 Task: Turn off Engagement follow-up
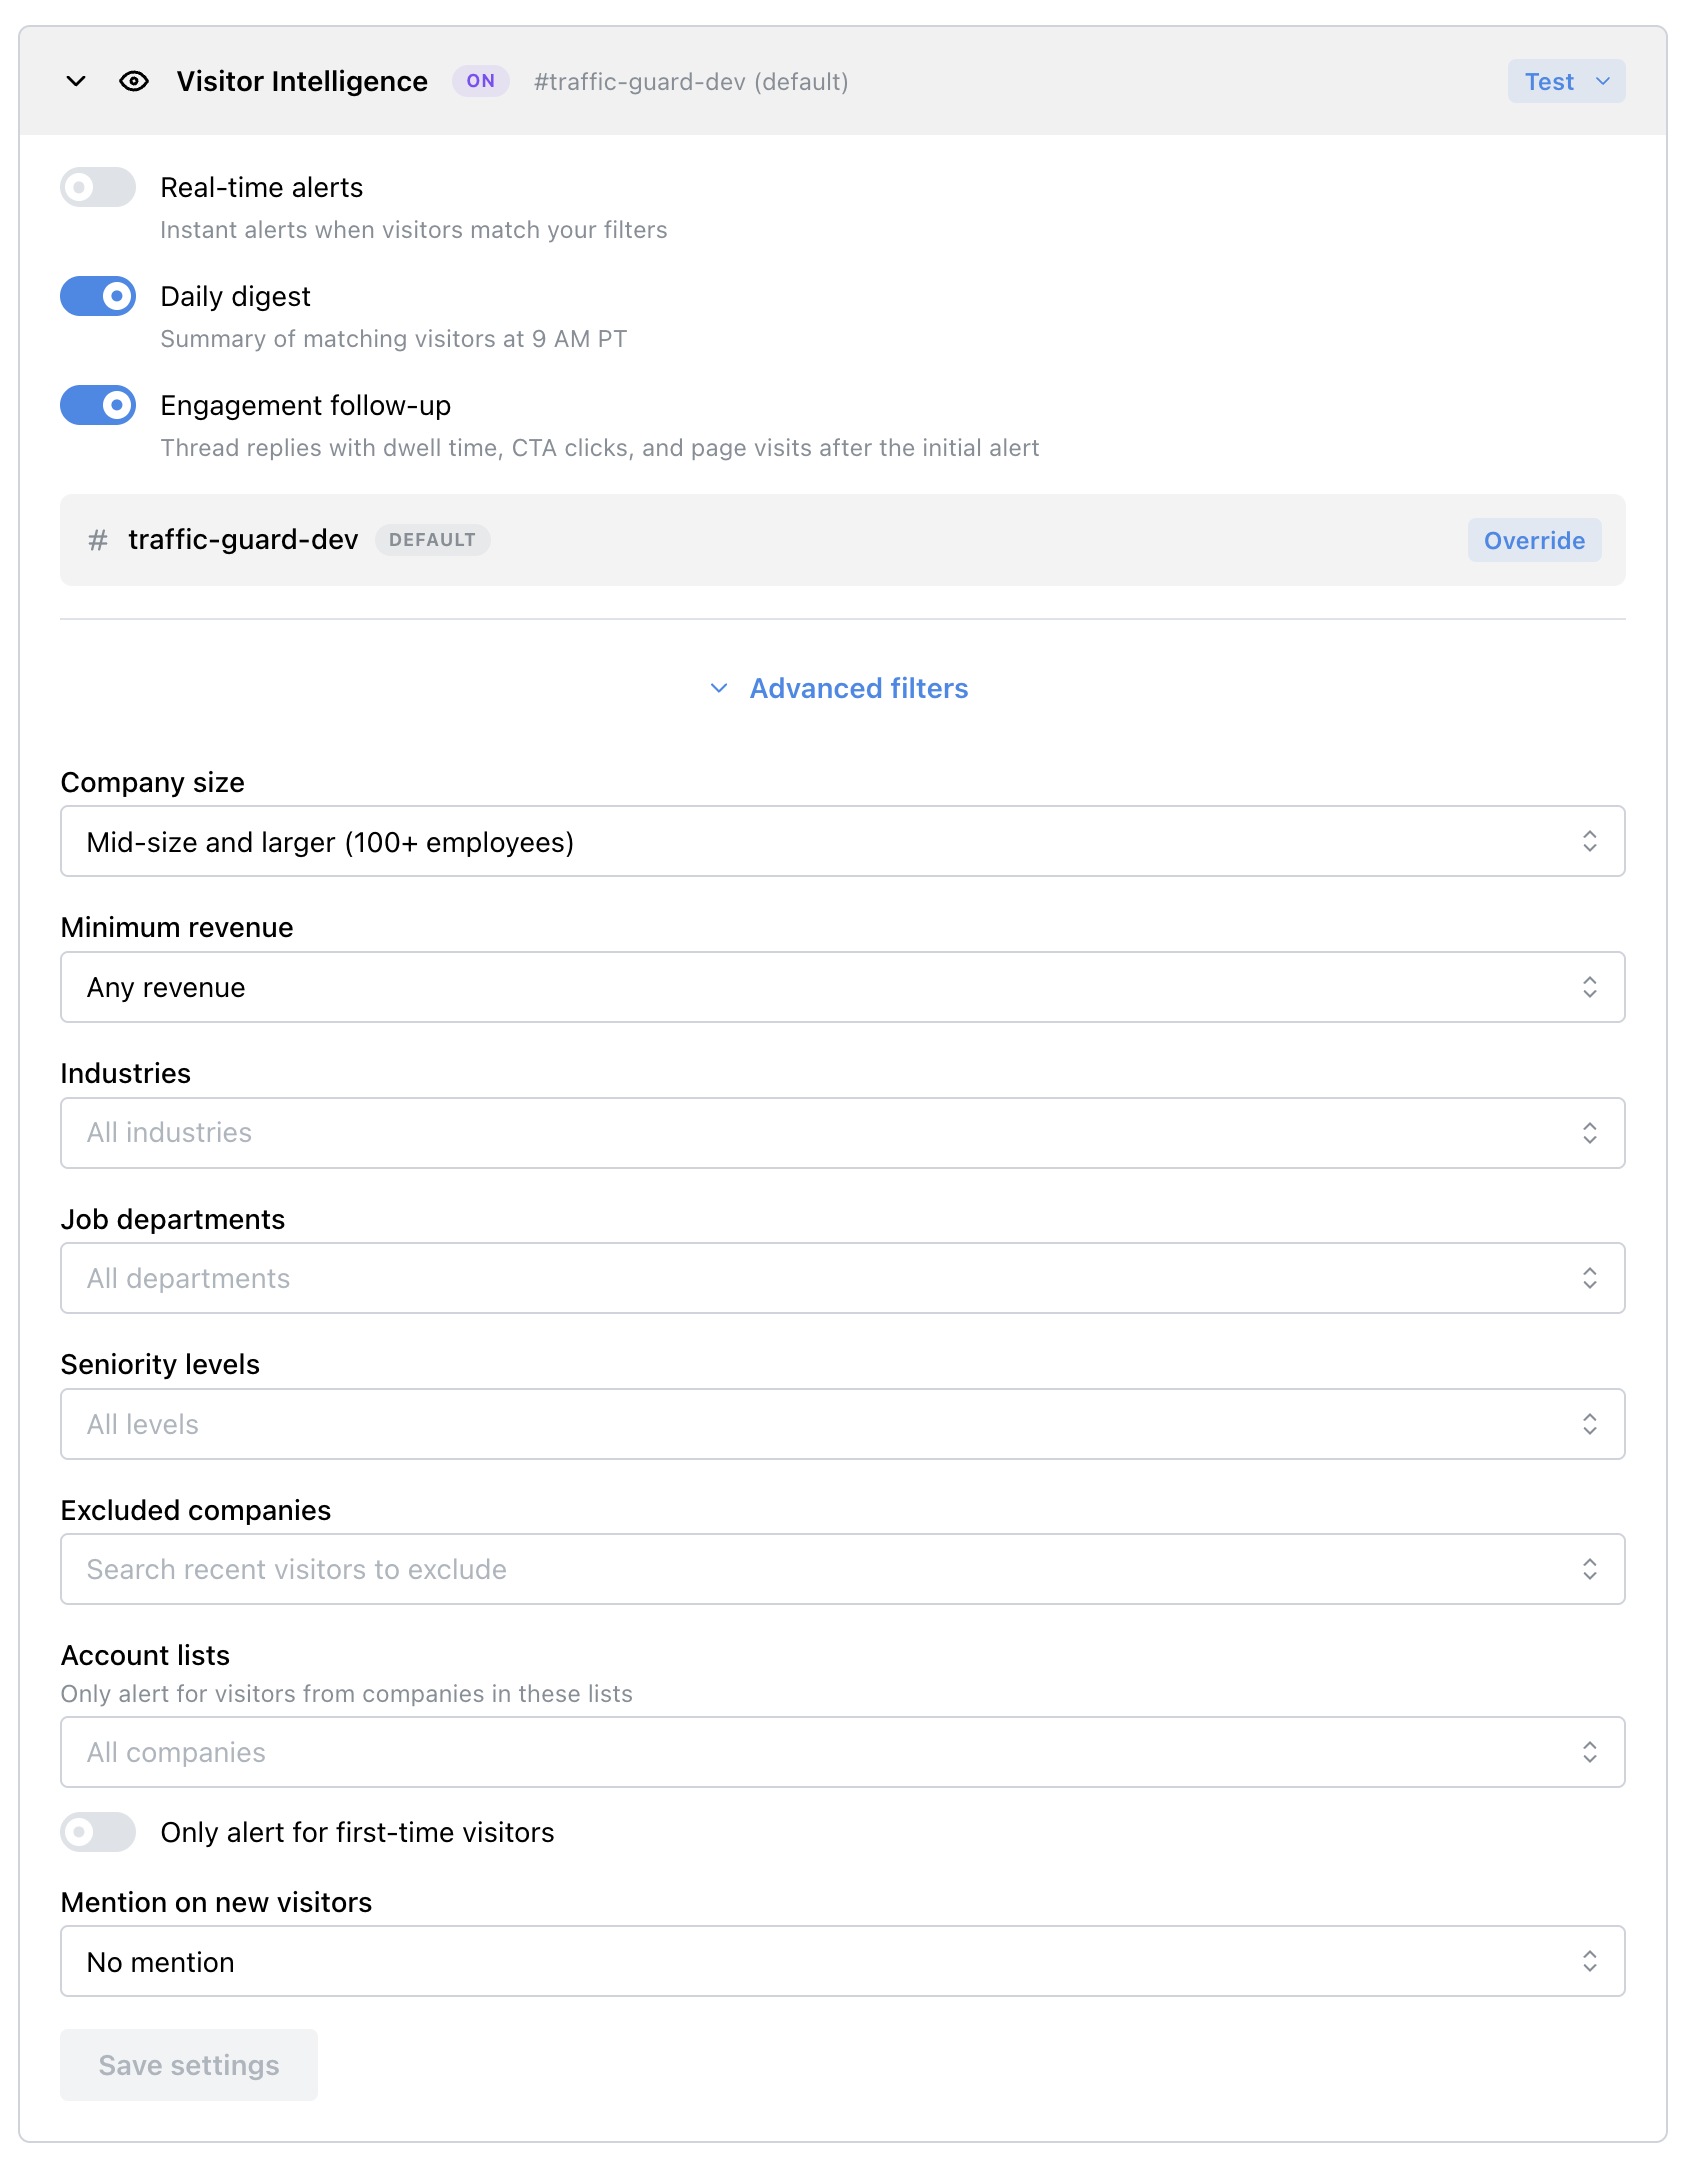pyautogui.click(x=97, y=405)
